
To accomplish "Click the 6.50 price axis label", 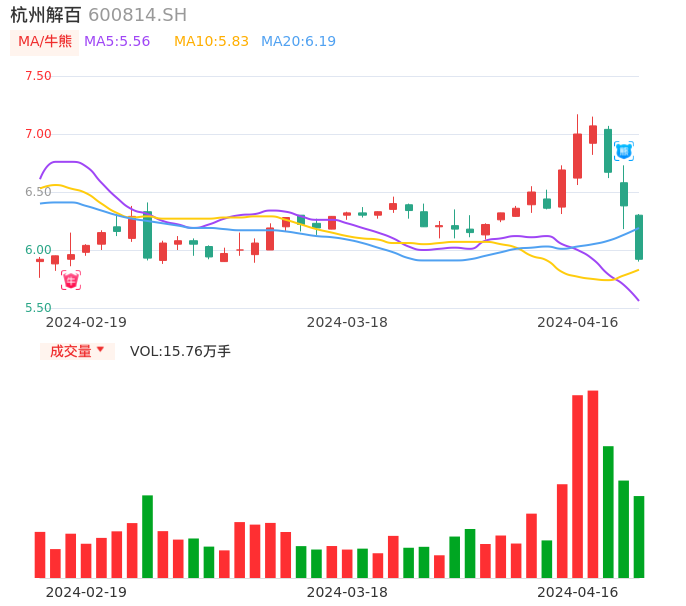I will pyautogui.click(x=38, y=192).
